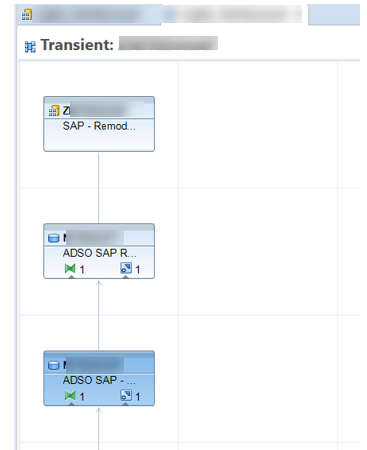Switch to the second blurred editor tab
Image resolution: width=367 pixels, height=450 pixels.
[233, 15]
